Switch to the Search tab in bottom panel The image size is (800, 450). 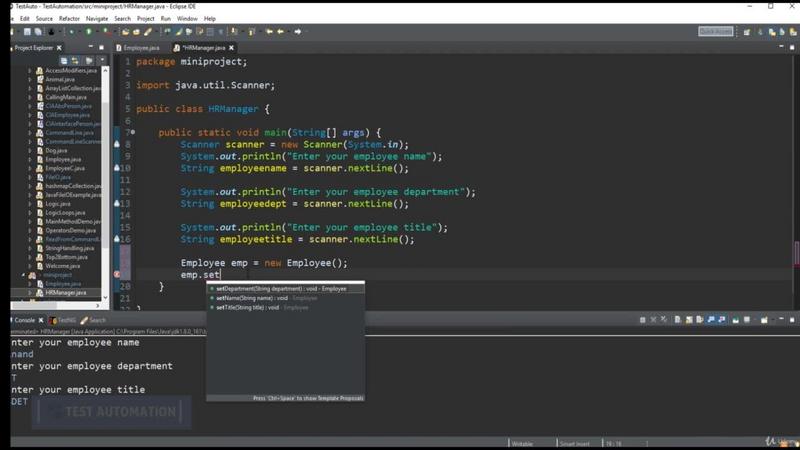[93, 320]
